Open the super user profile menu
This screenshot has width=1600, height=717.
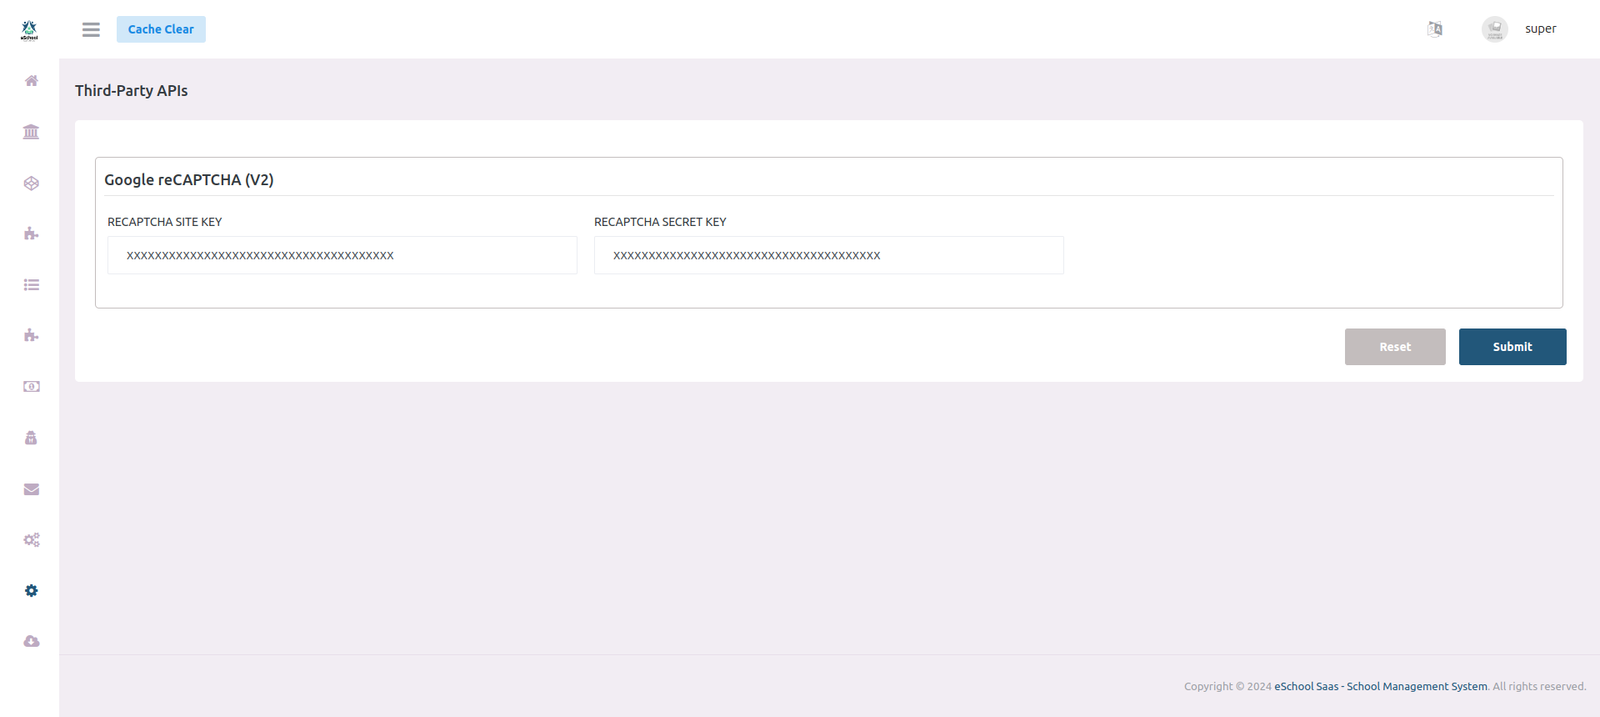[1520, 29]
